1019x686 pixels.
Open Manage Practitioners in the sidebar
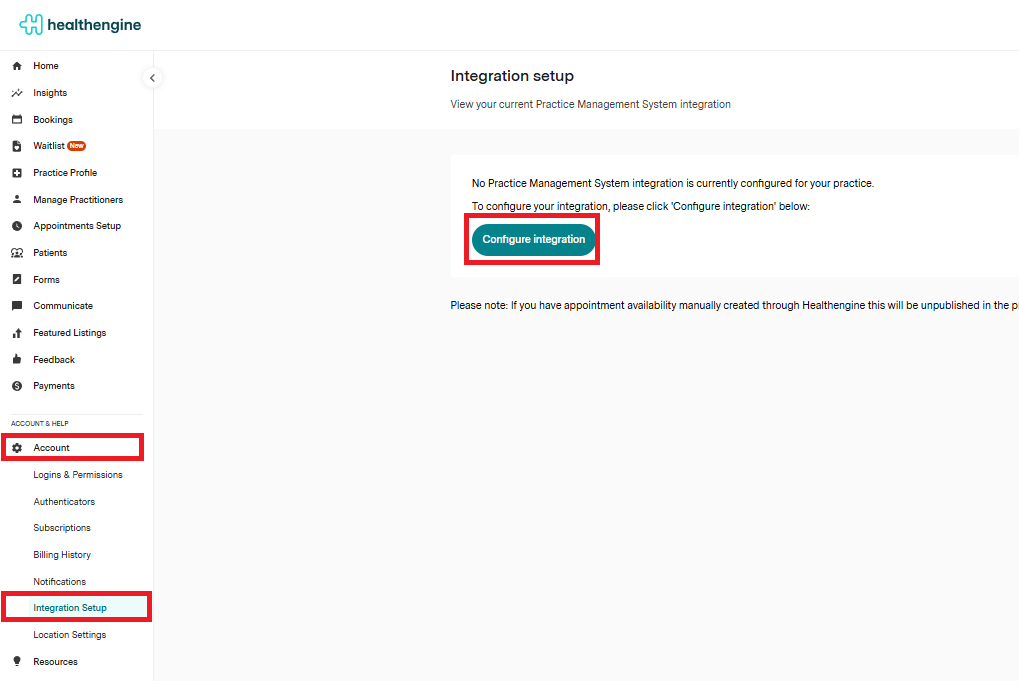point(78,200)
